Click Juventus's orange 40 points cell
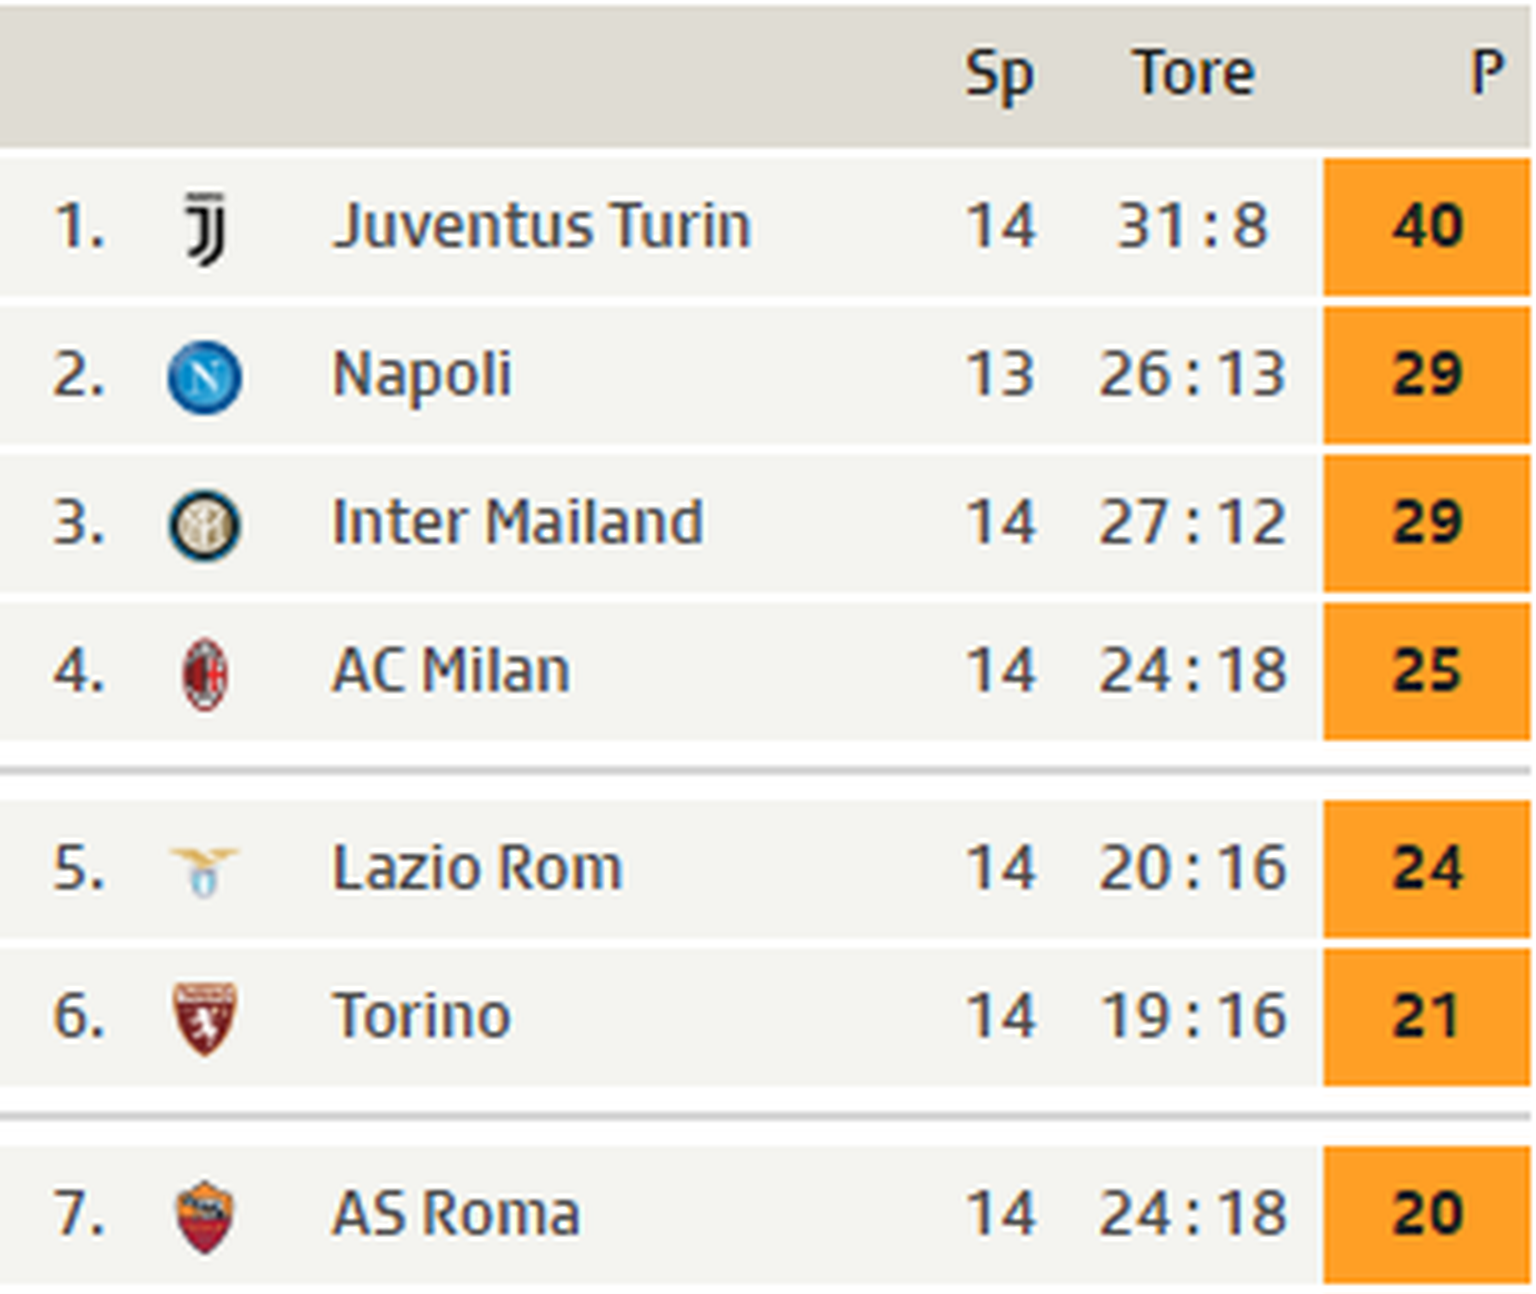This screenshot has width=1536, height=1294. (1427, 226)
